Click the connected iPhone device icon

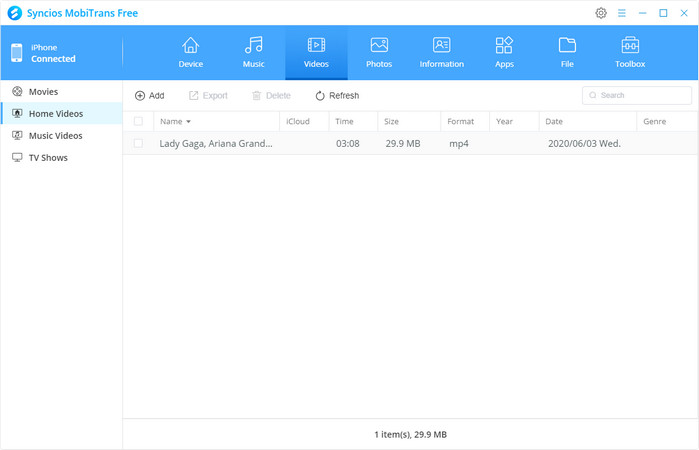pyautogui.click(x=16, y=53)
